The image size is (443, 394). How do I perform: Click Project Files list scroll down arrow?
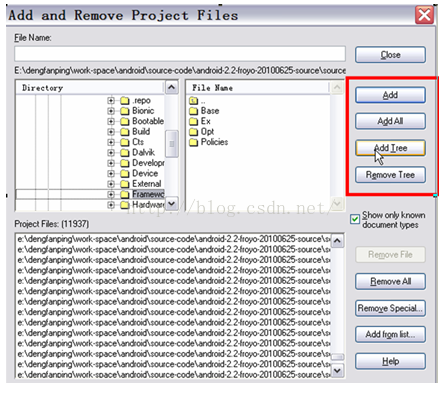[337, 370]
